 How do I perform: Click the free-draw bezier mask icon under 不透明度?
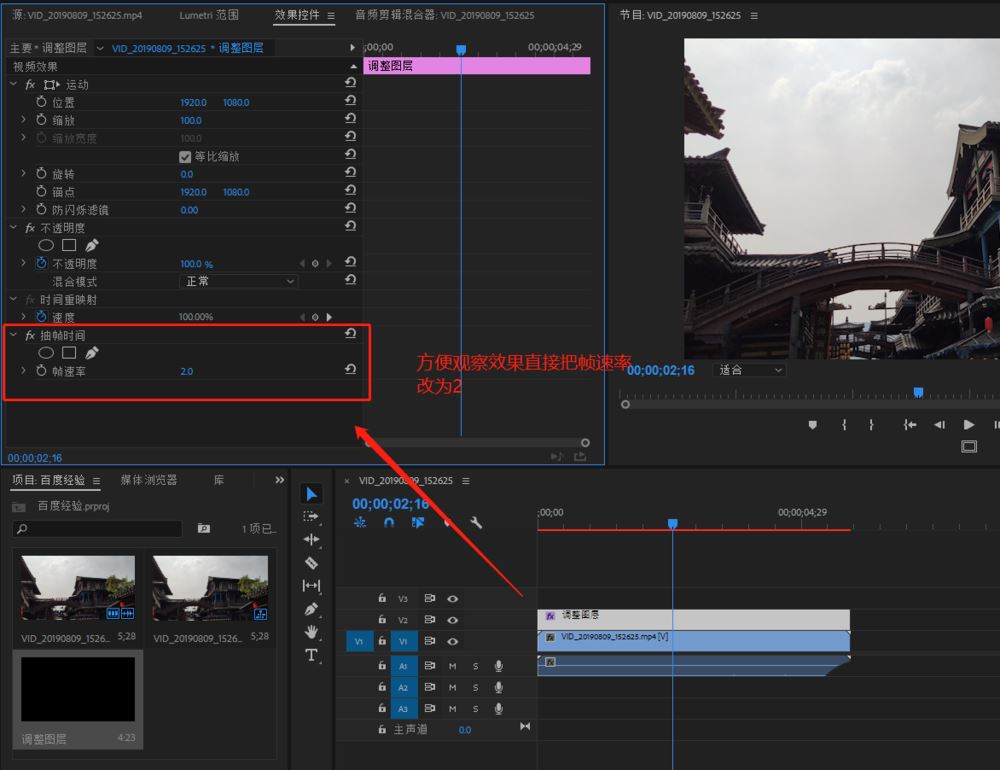[x=93, y=245]
